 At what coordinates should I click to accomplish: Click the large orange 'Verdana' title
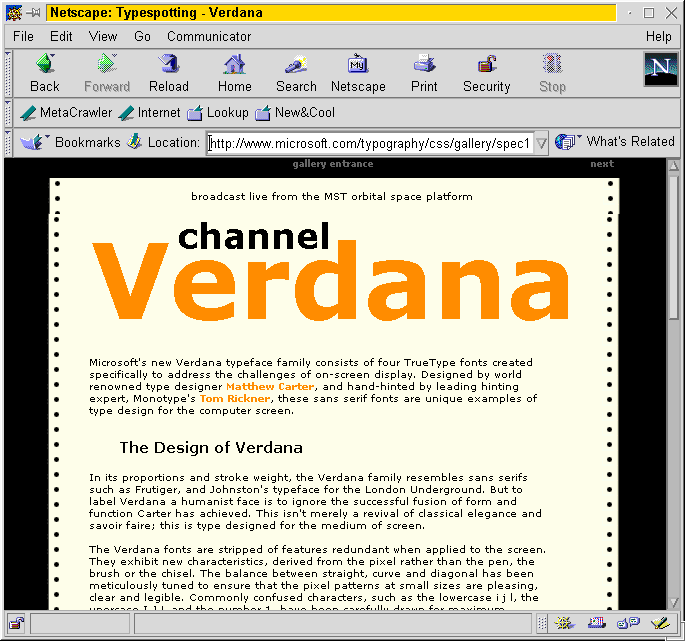[331, 282]
